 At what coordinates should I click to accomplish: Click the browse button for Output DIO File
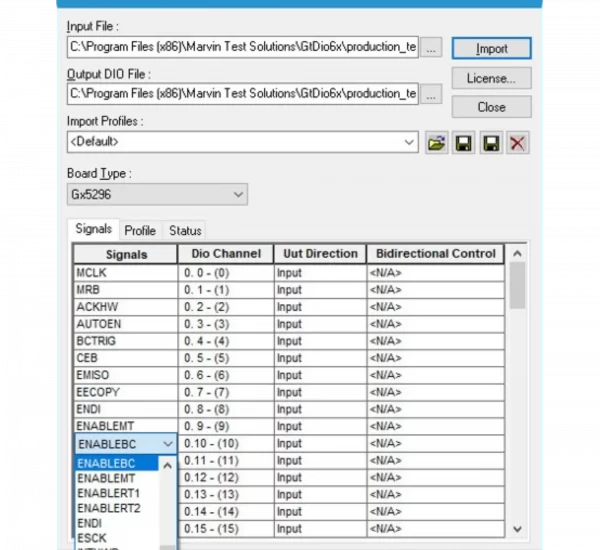(x=431, y=94)
